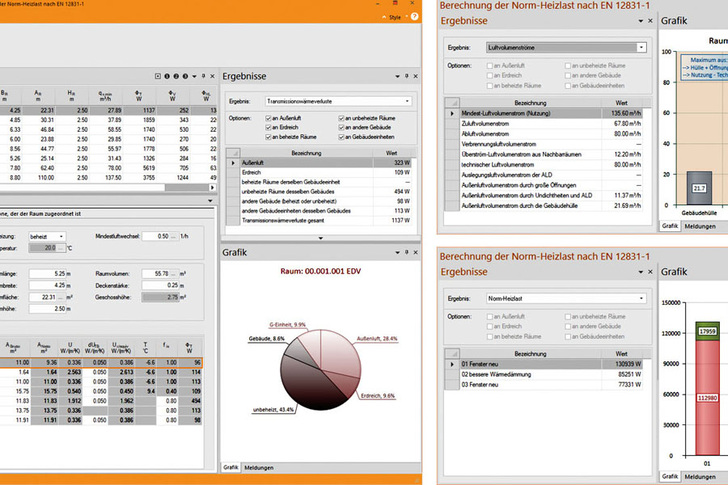The width and height of the screenshot is (728, 485).
Task: Pin the pie chart Grafik panel
Action: pyautogui.click(x=405, y=254)
